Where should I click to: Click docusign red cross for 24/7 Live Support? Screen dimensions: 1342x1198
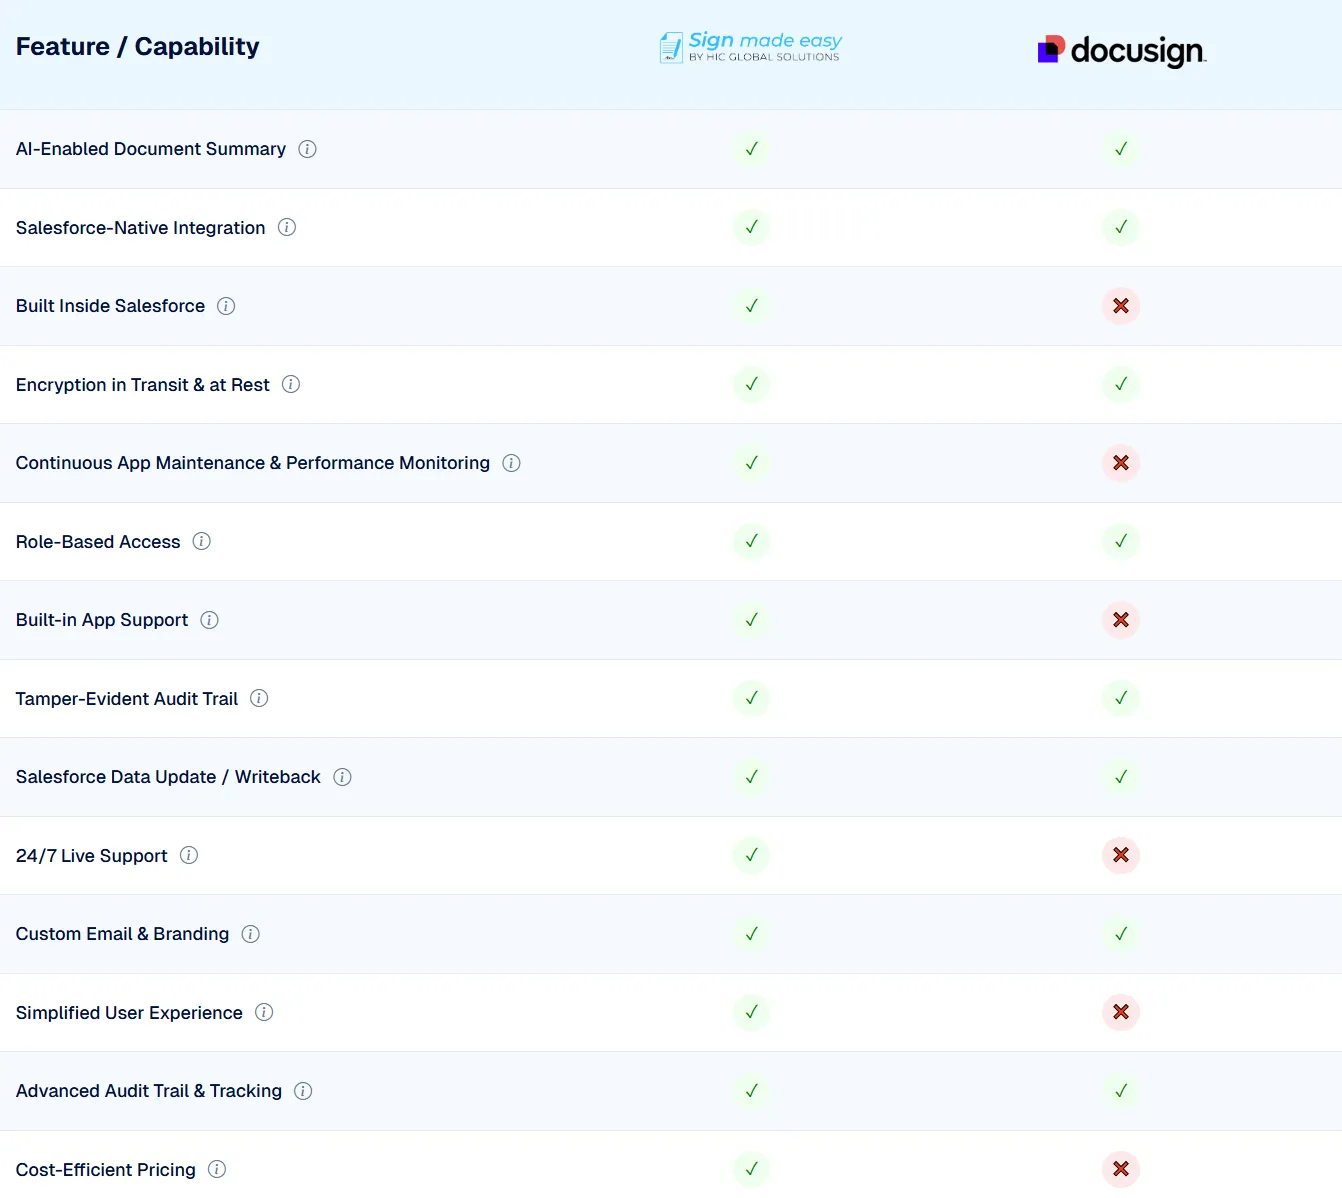[1121, 855]
